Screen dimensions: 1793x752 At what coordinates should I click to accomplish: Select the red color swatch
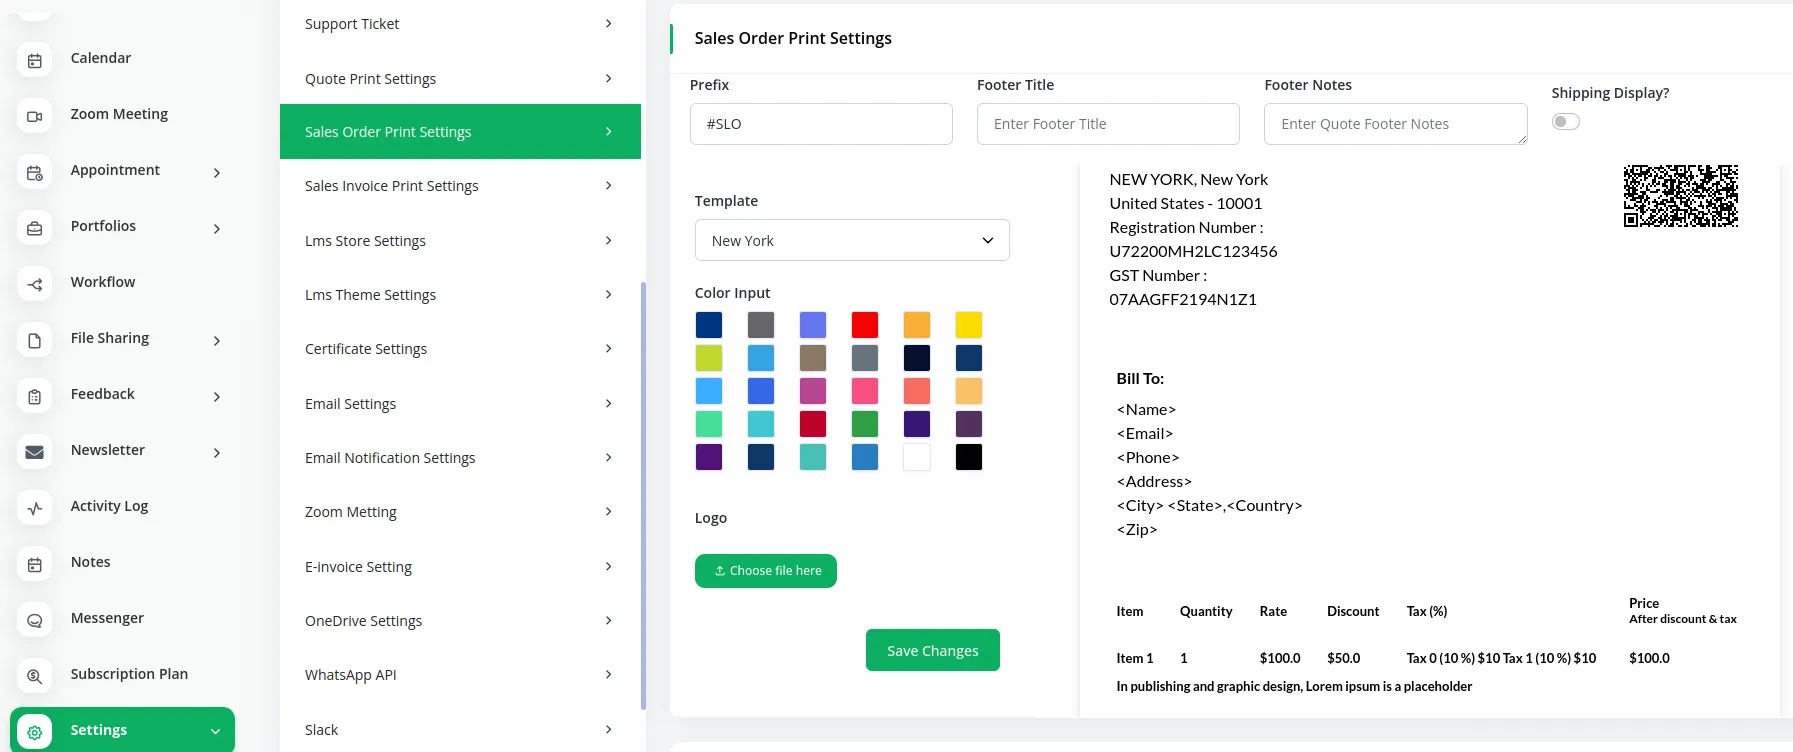864,325
